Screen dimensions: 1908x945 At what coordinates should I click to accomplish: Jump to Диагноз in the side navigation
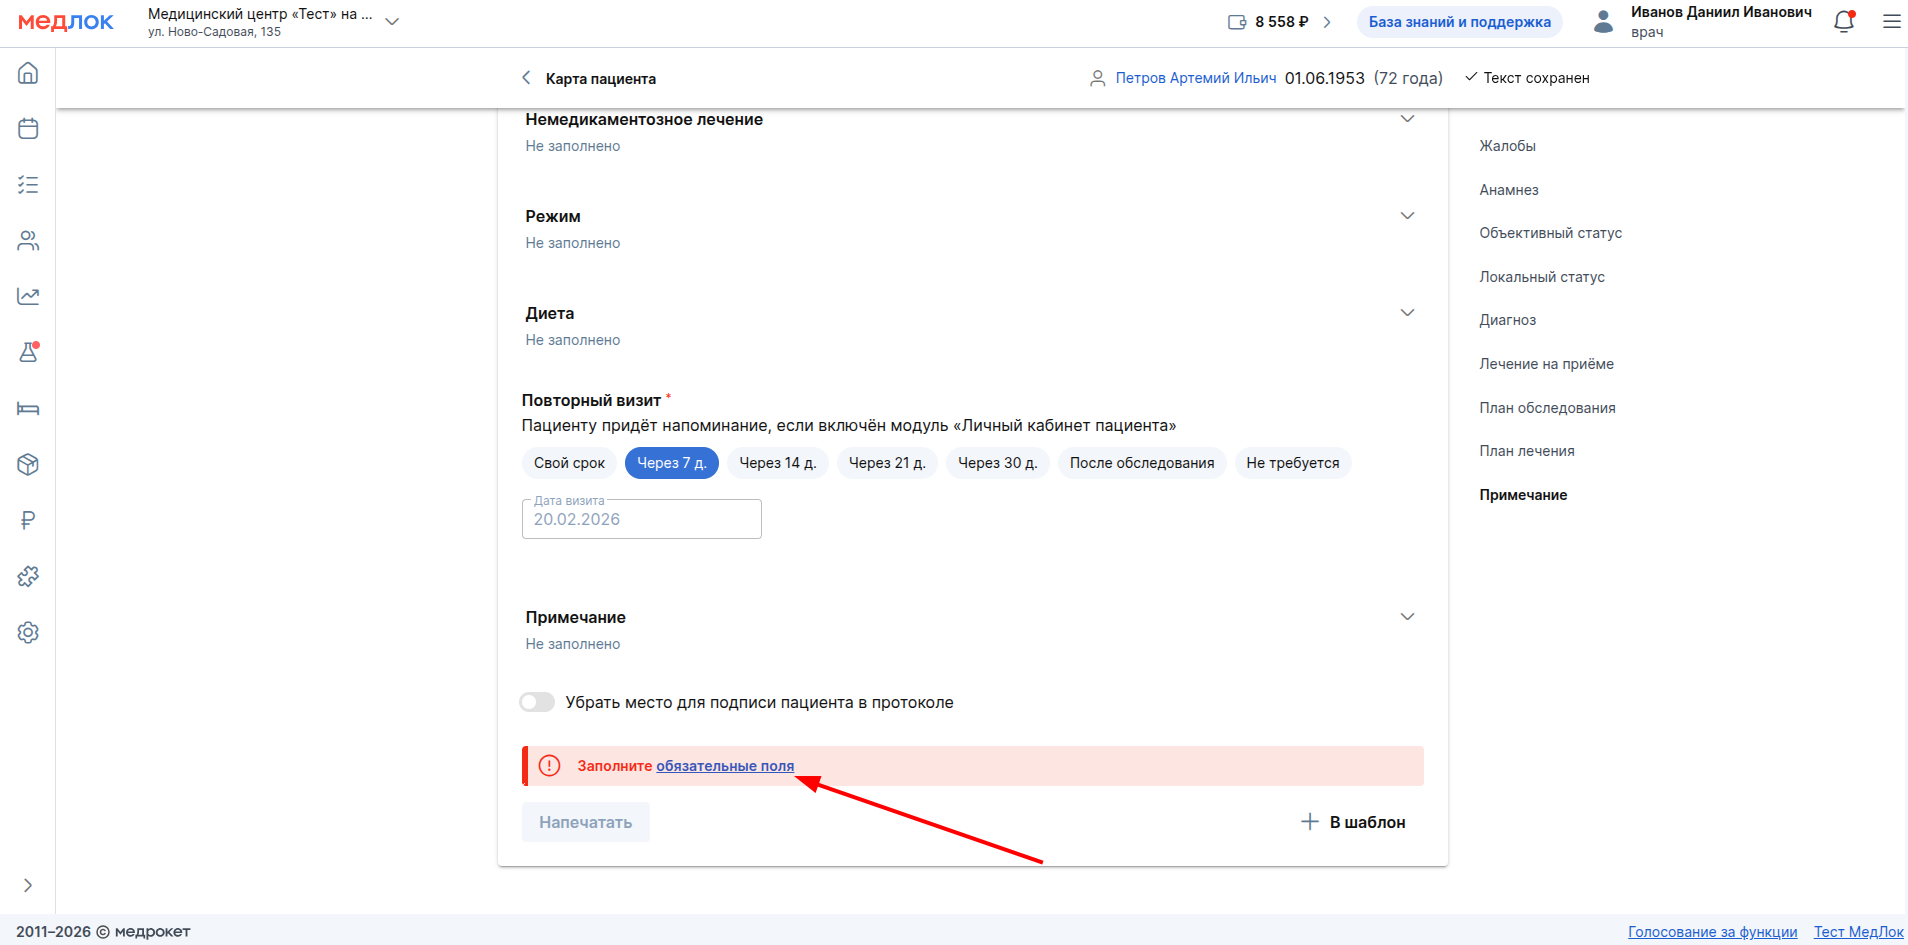click(x=1507, y=320)
